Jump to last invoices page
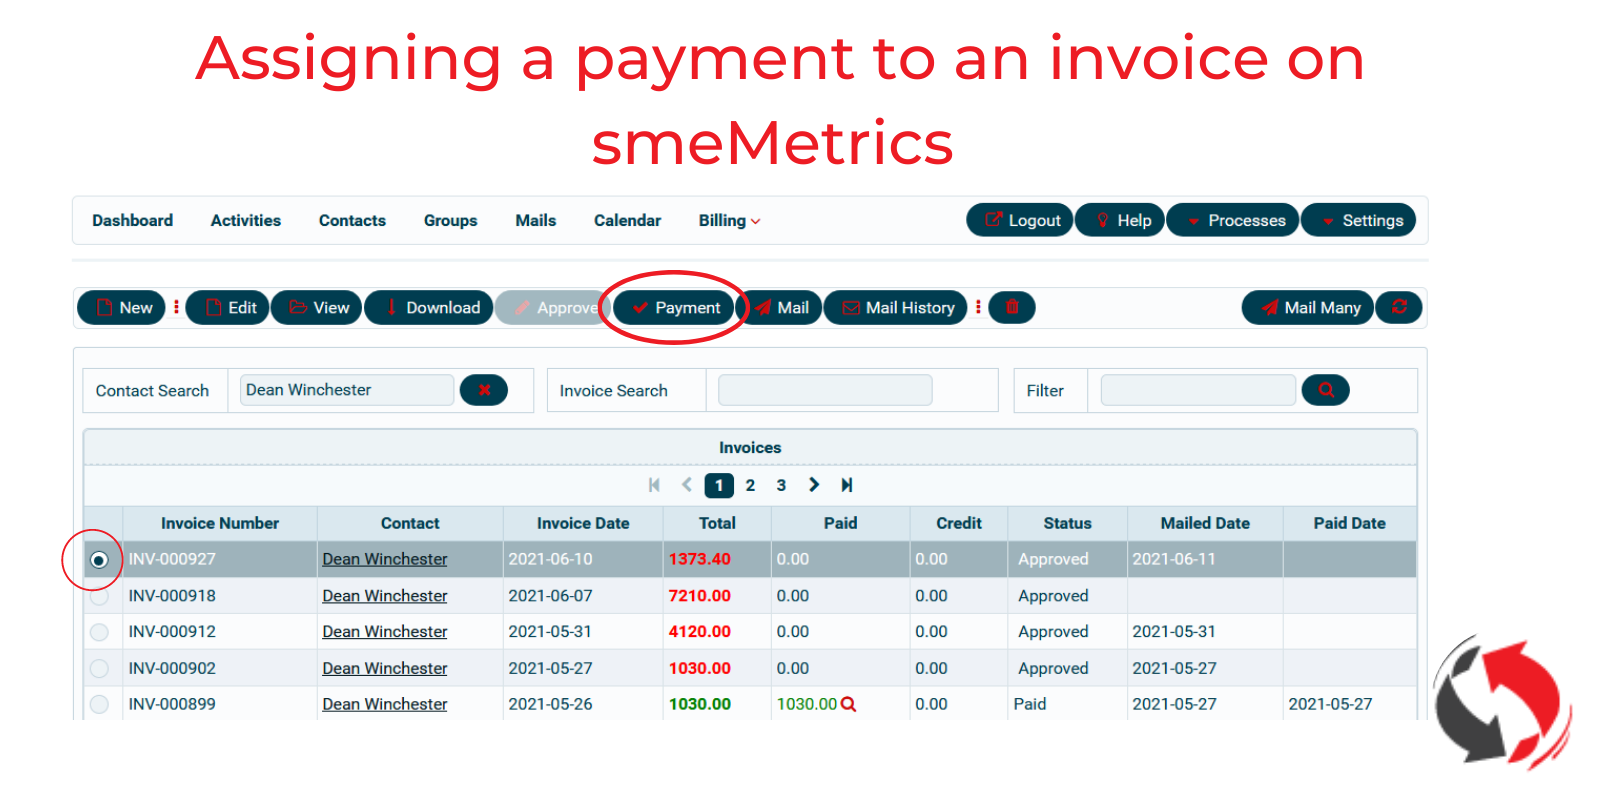The width and height of the screenshot is (1600, 800). click(x=847, y=485)
